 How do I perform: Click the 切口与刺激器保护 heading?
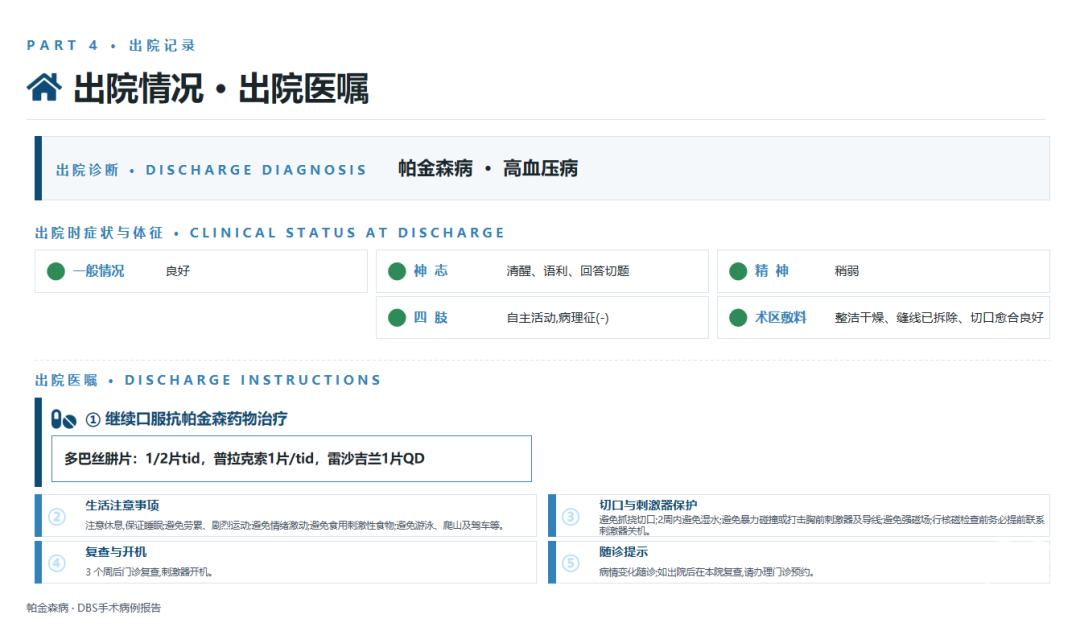(x=647, y=505)
